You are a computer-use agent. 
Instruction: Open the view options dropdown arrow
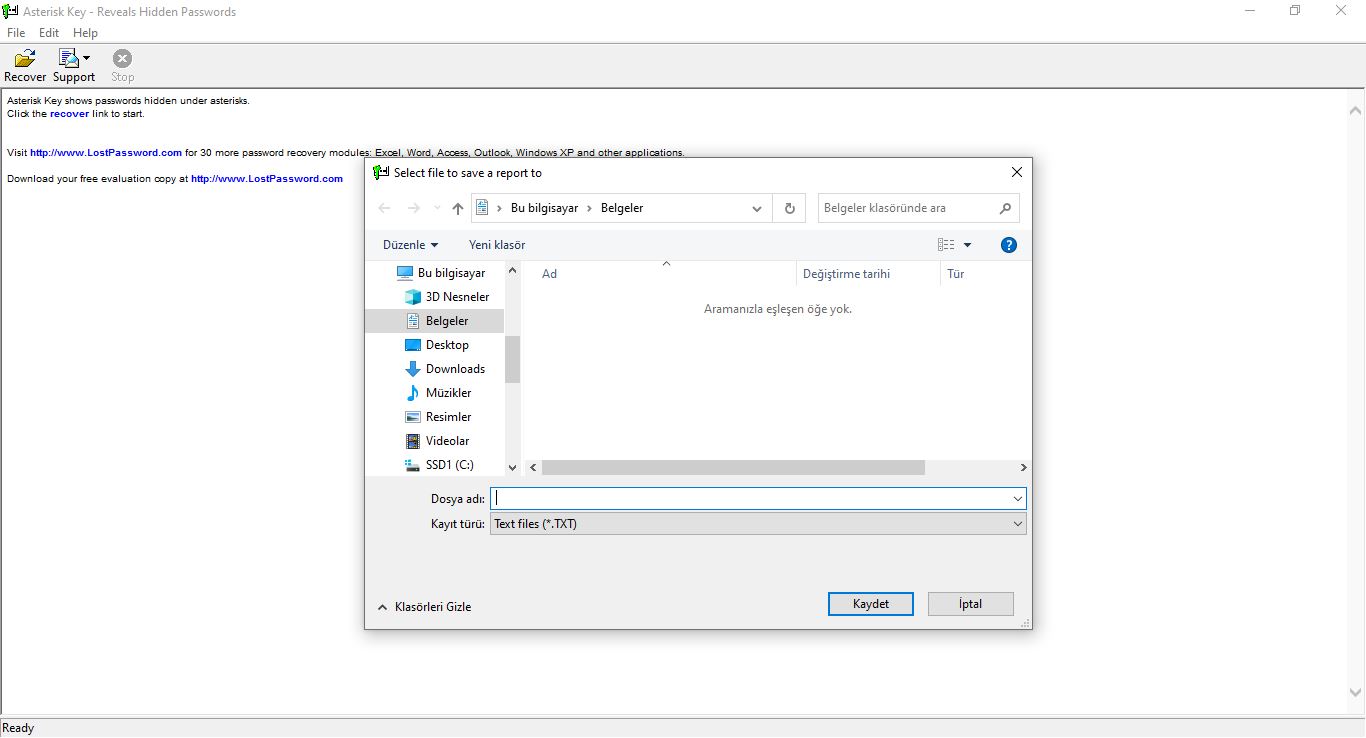click(967, 245)
